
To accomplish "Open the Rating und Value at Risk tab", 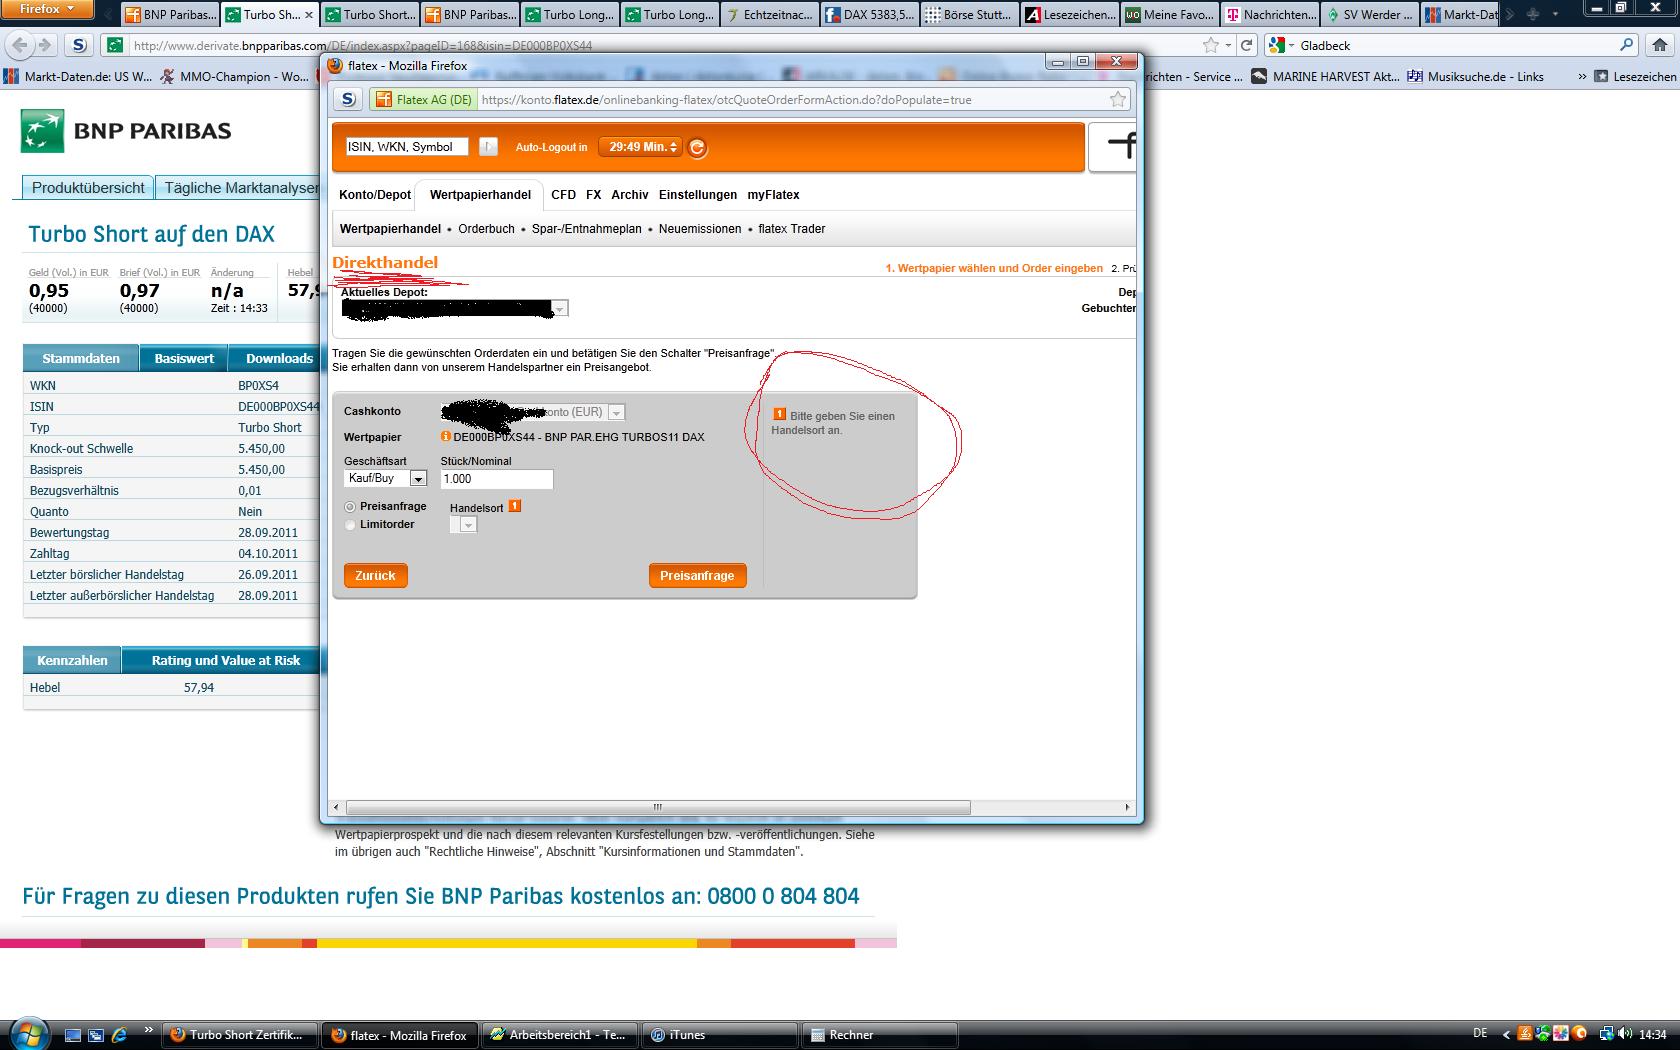I will [x=226, y=660].
